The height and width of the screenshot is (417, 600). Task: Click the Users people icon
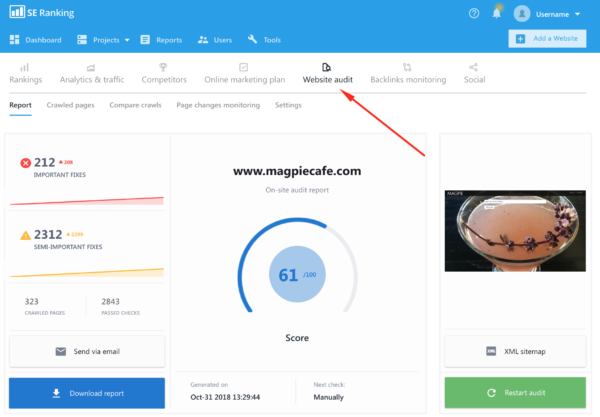click(x=203, y=40)
